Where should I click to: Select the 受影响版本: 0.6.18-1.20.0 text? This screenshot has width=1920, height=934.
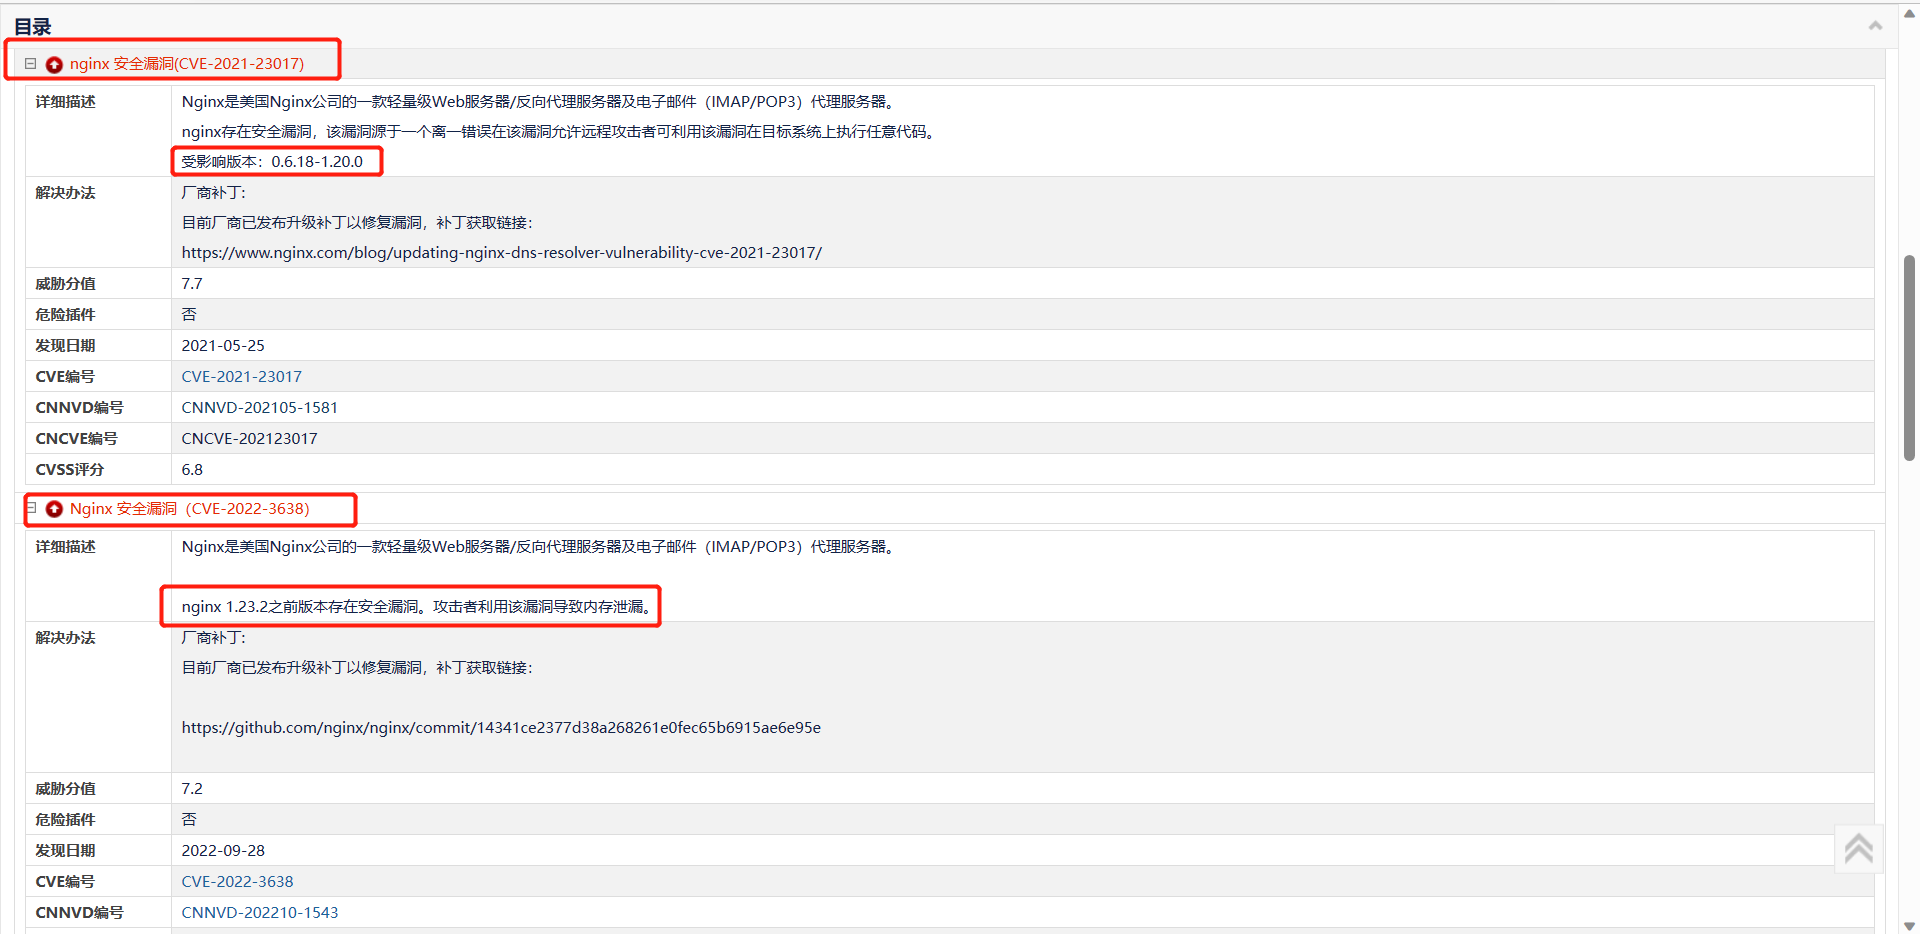(272, 162)
